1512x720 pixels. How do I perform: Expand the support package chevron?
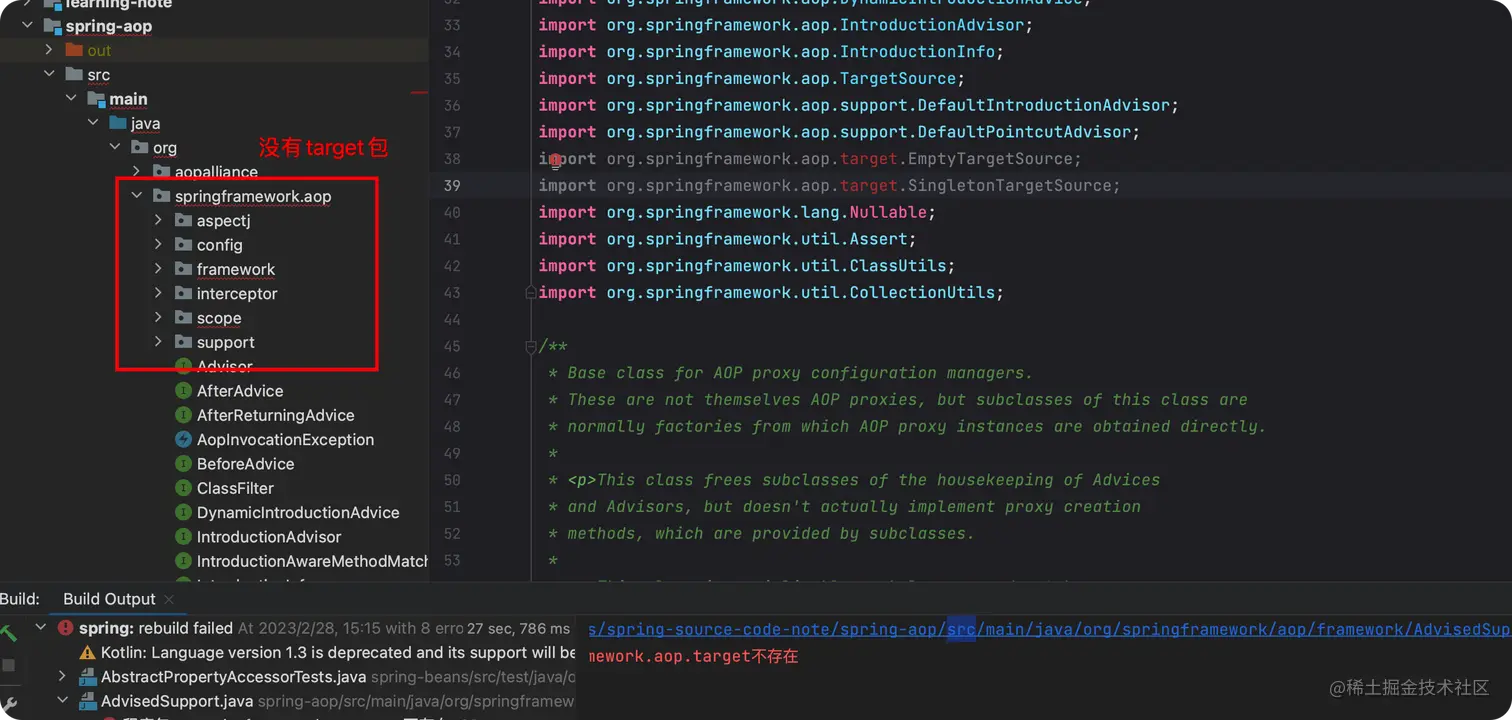(x=159, y=342)
